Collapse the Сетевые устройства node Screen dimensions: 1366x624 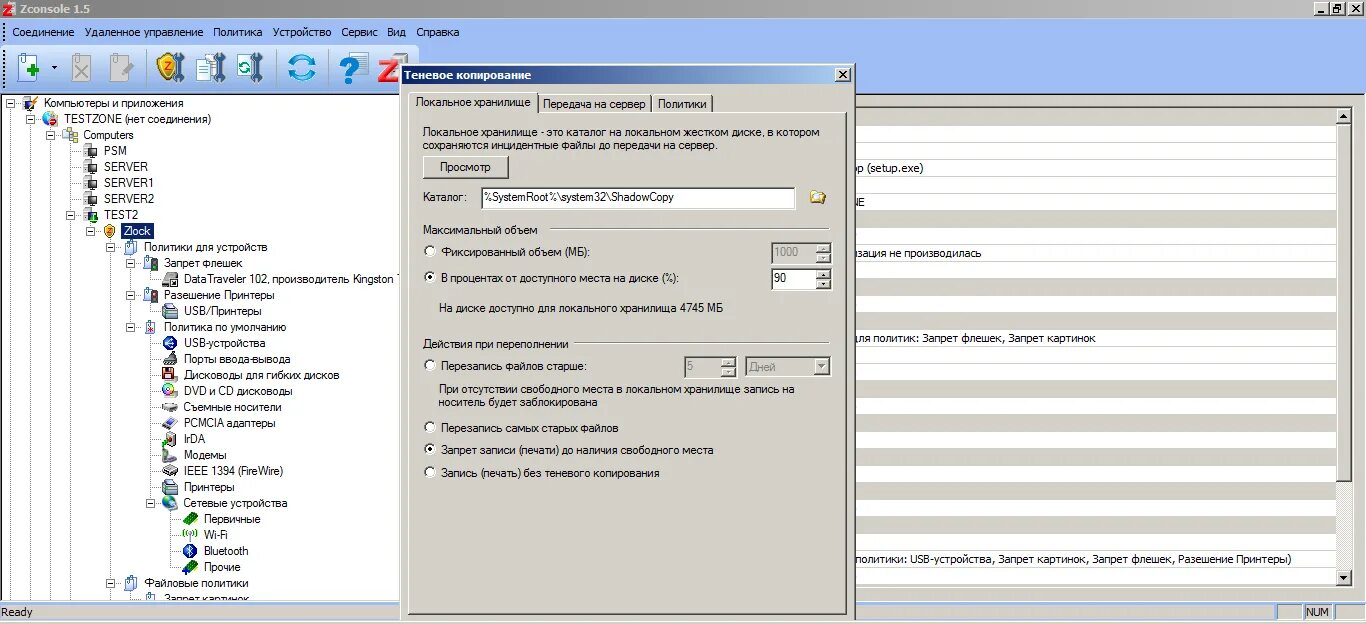[x=151, y=503]
